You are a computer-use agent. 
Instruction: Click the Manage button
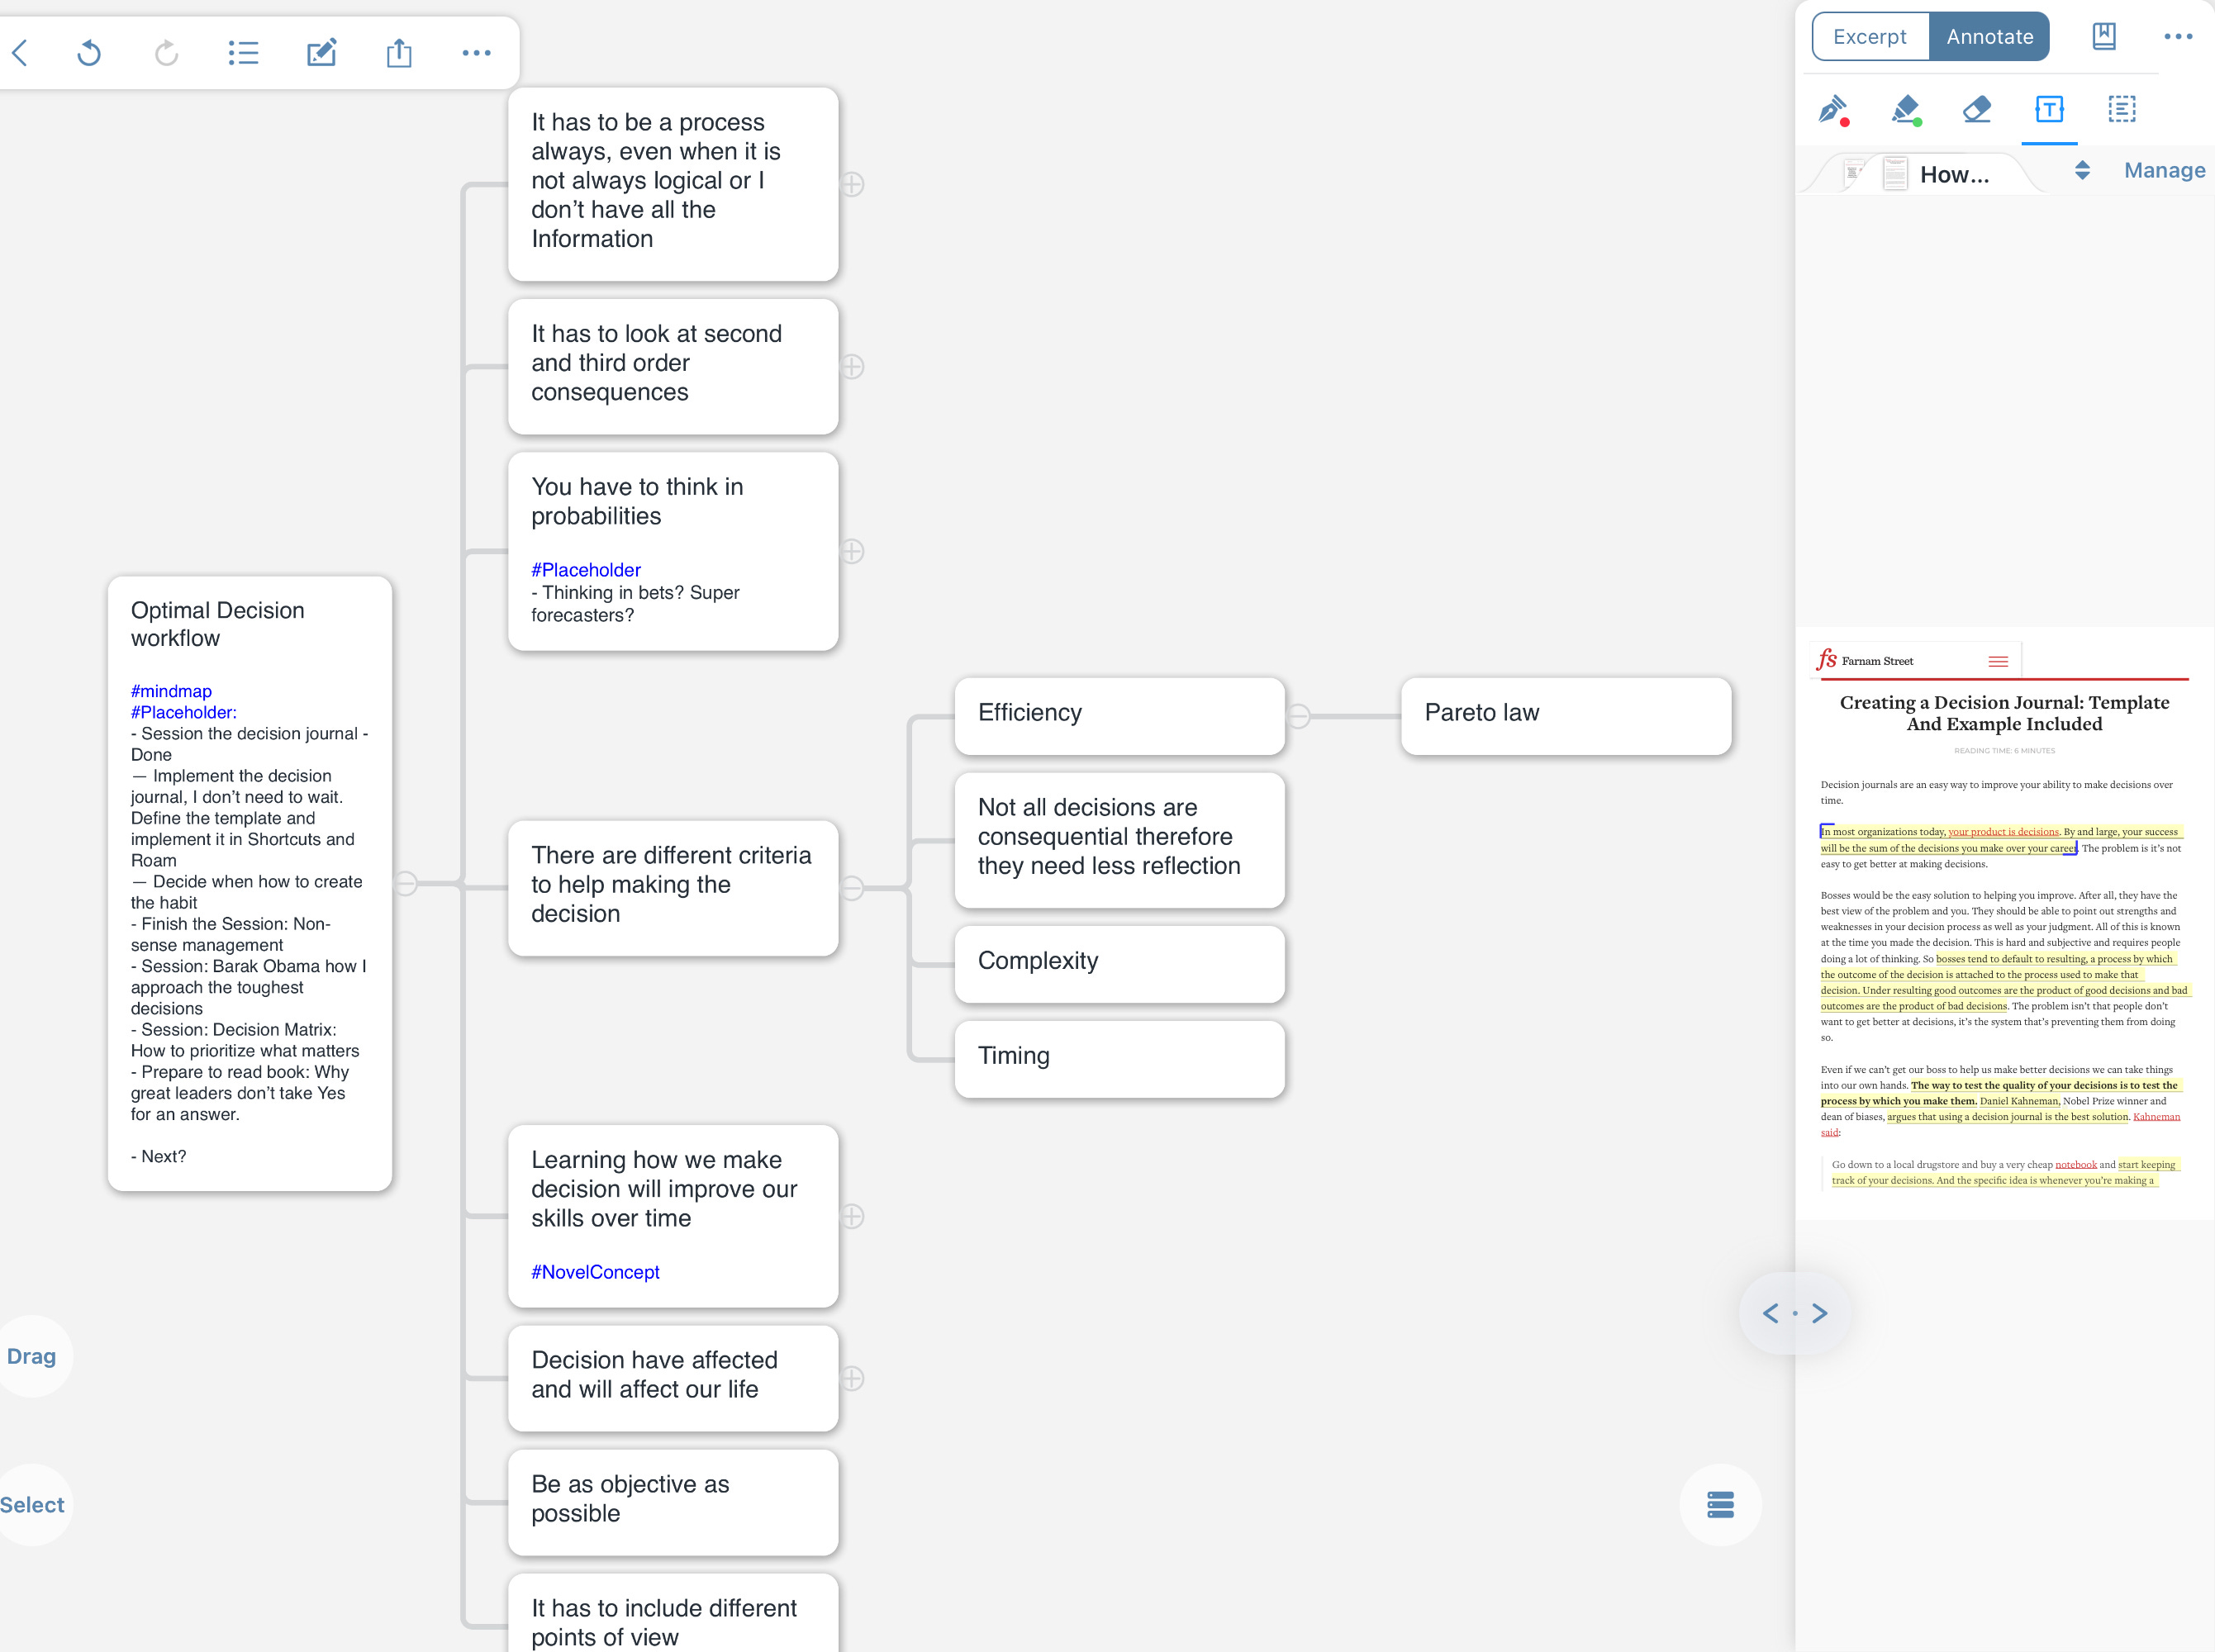point(2164,171)
